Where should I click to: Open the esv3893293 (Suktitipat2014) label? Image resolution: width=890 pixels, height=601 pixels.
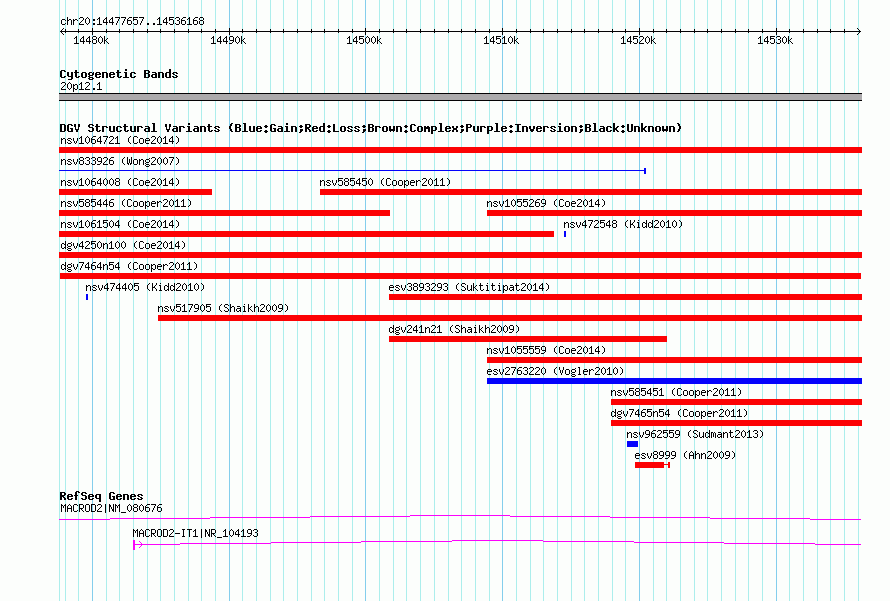point(469,287)
